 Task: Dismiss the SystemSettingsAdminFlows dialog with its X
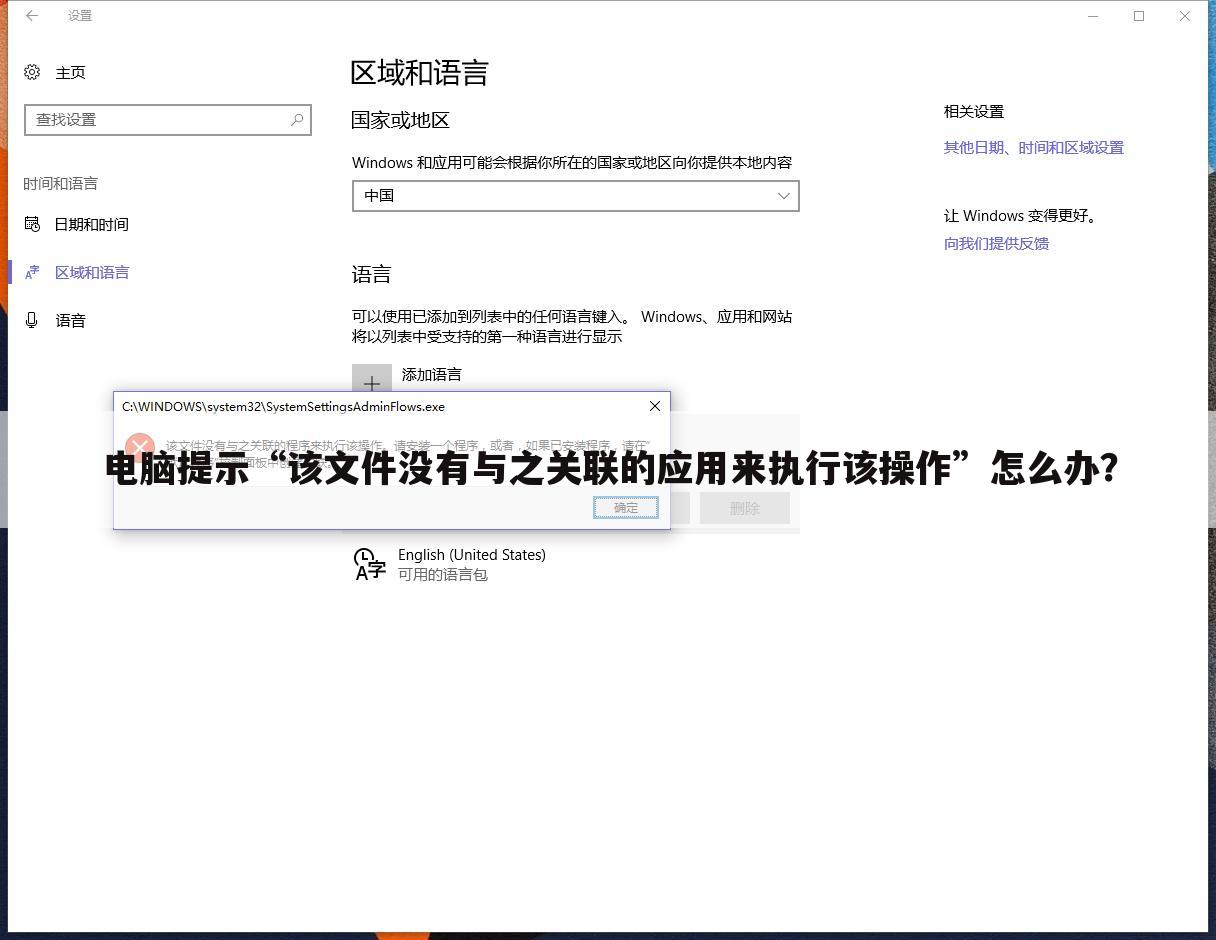click(x=655, y=406)
